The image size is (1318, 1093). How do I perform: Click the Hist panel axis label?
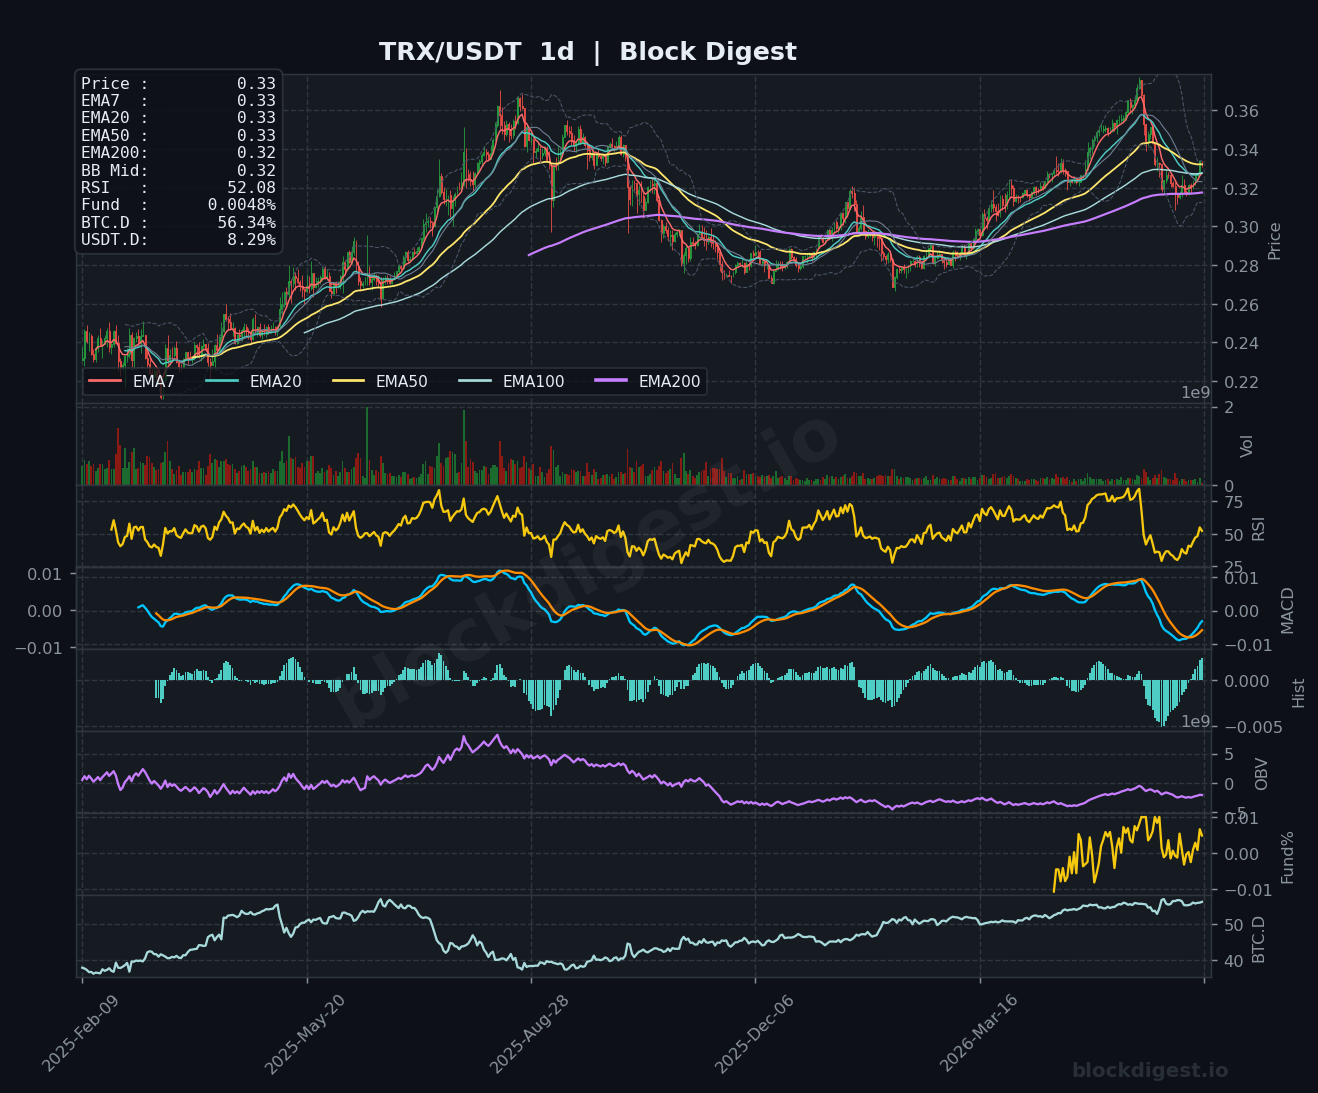tap(1298, 692)
